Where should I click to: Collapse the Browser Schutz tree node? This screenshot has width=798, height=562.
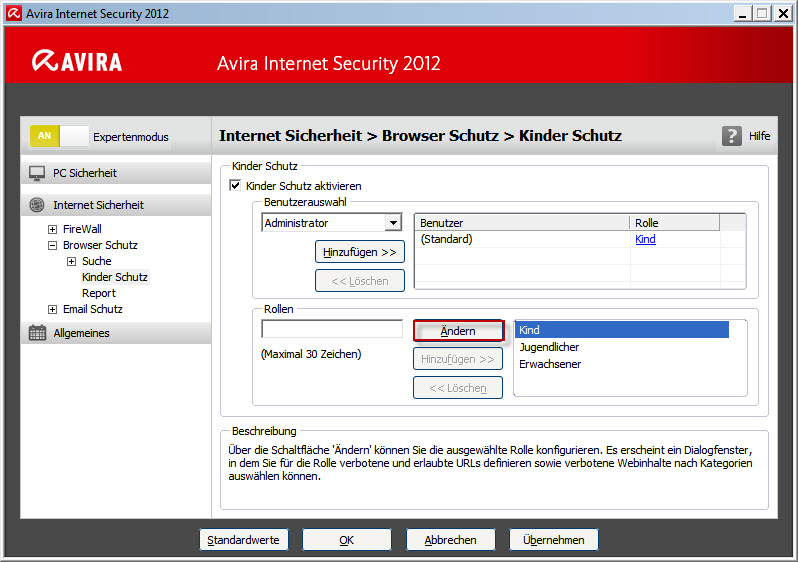[52, 245]
